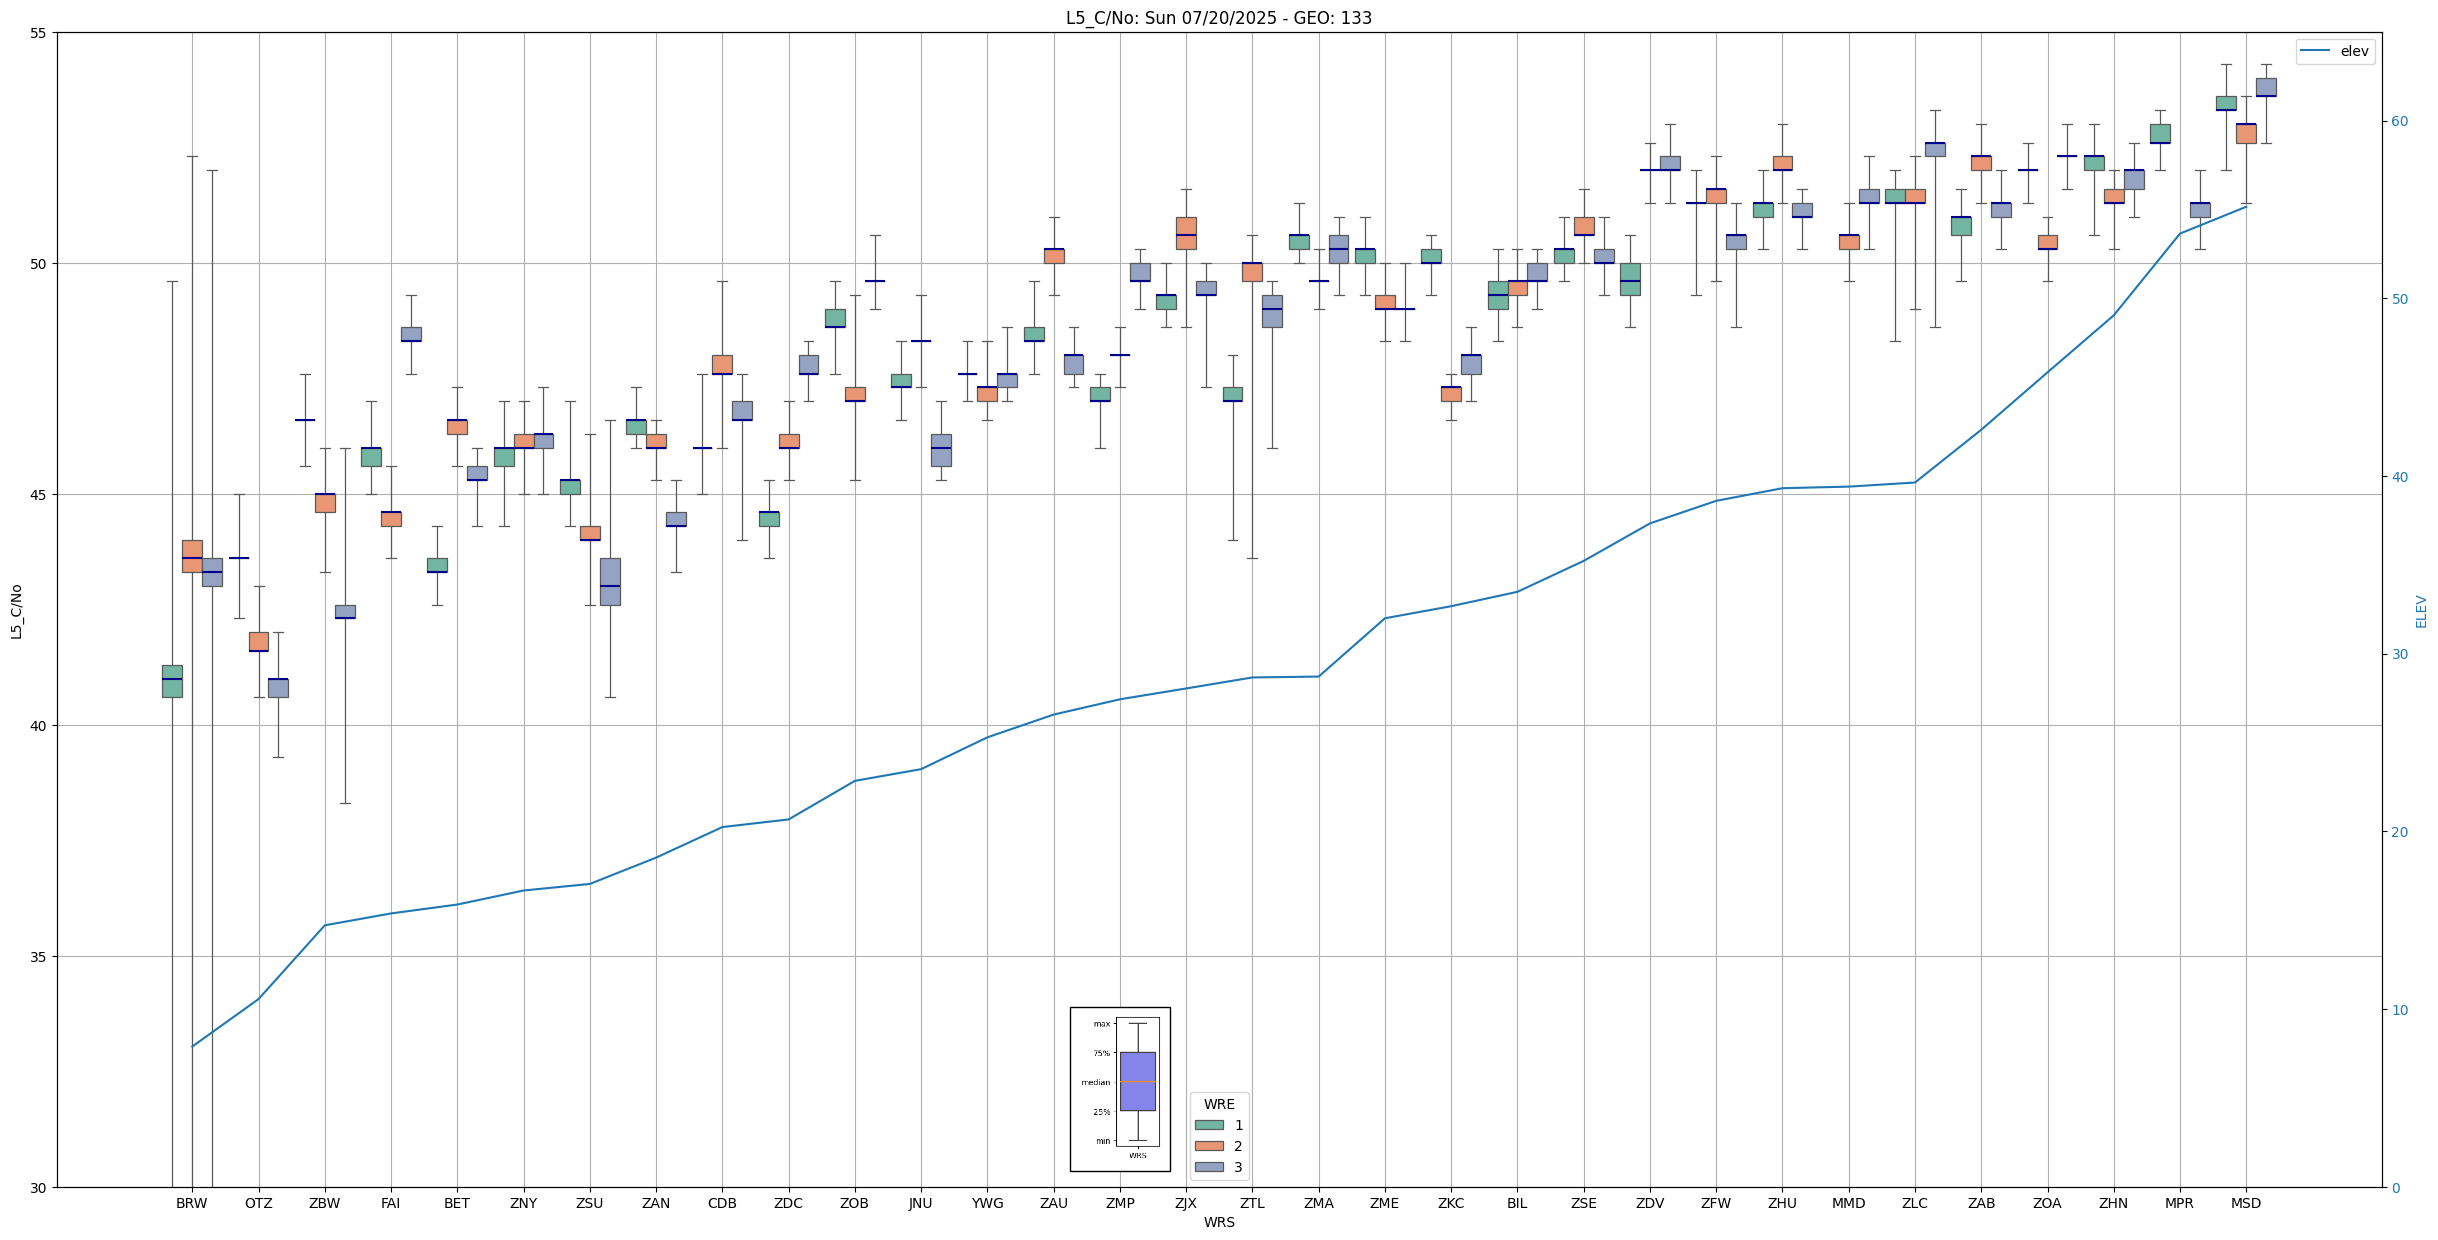Screen dimensions: 2438x1240
Task: Click the 'elev' legend text
Action: point(2354,51)
